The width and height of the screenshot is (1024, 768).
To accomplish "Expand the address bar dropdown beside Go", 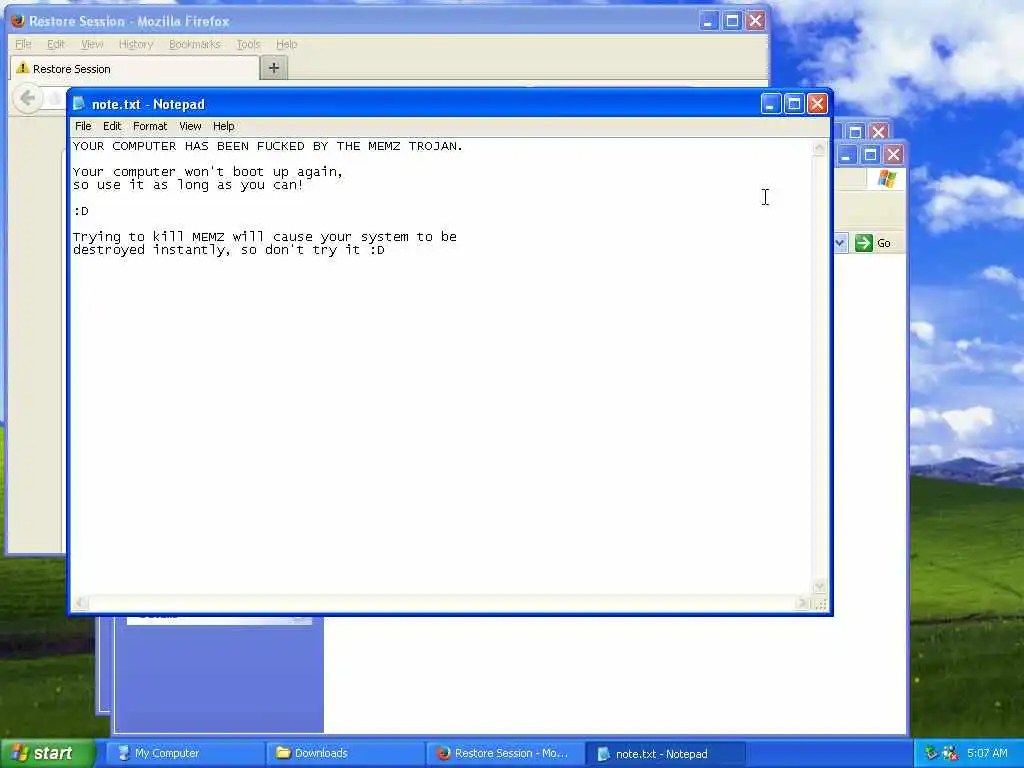I will [x=840, y=243].
